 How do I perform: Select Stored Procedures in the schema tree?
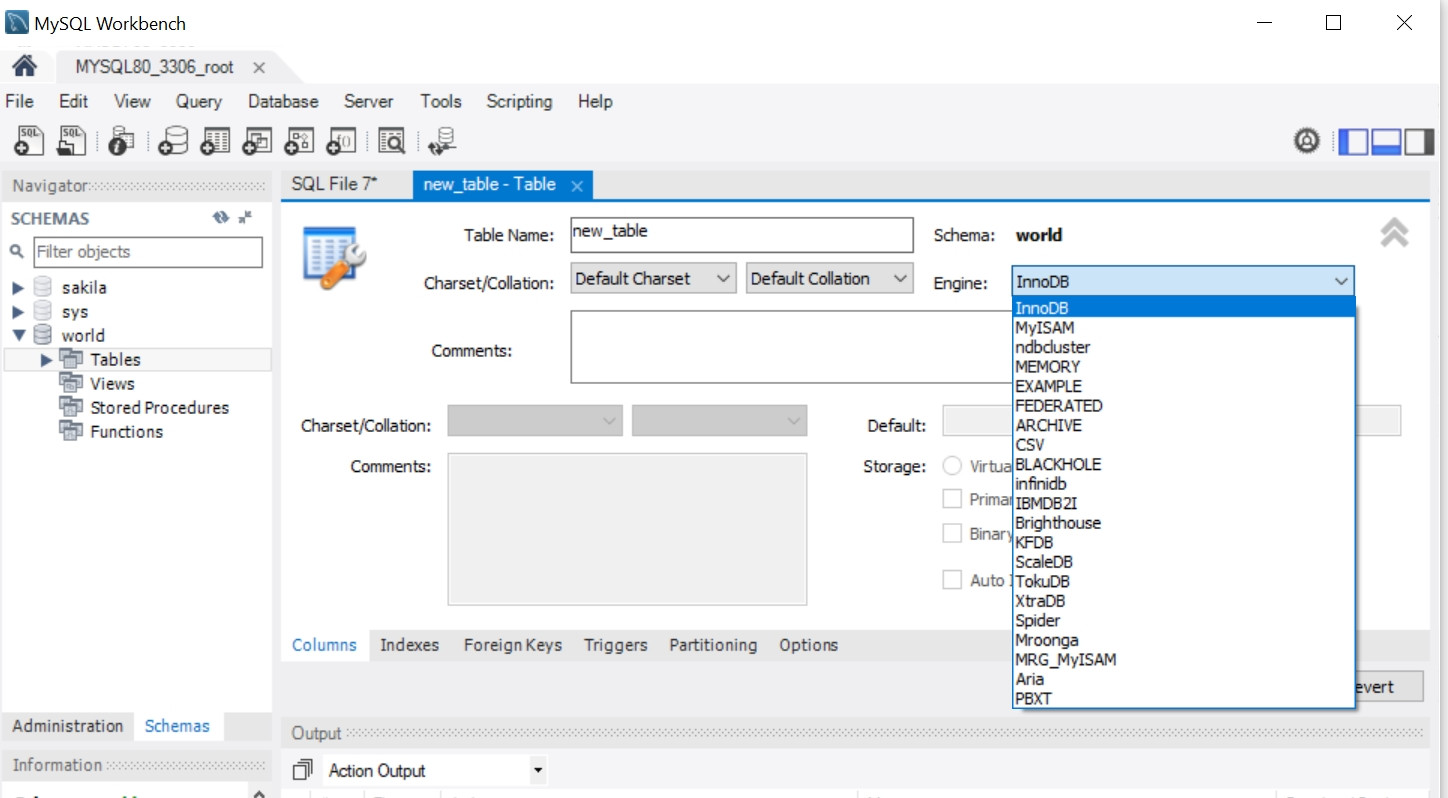[x=159, y=408]
